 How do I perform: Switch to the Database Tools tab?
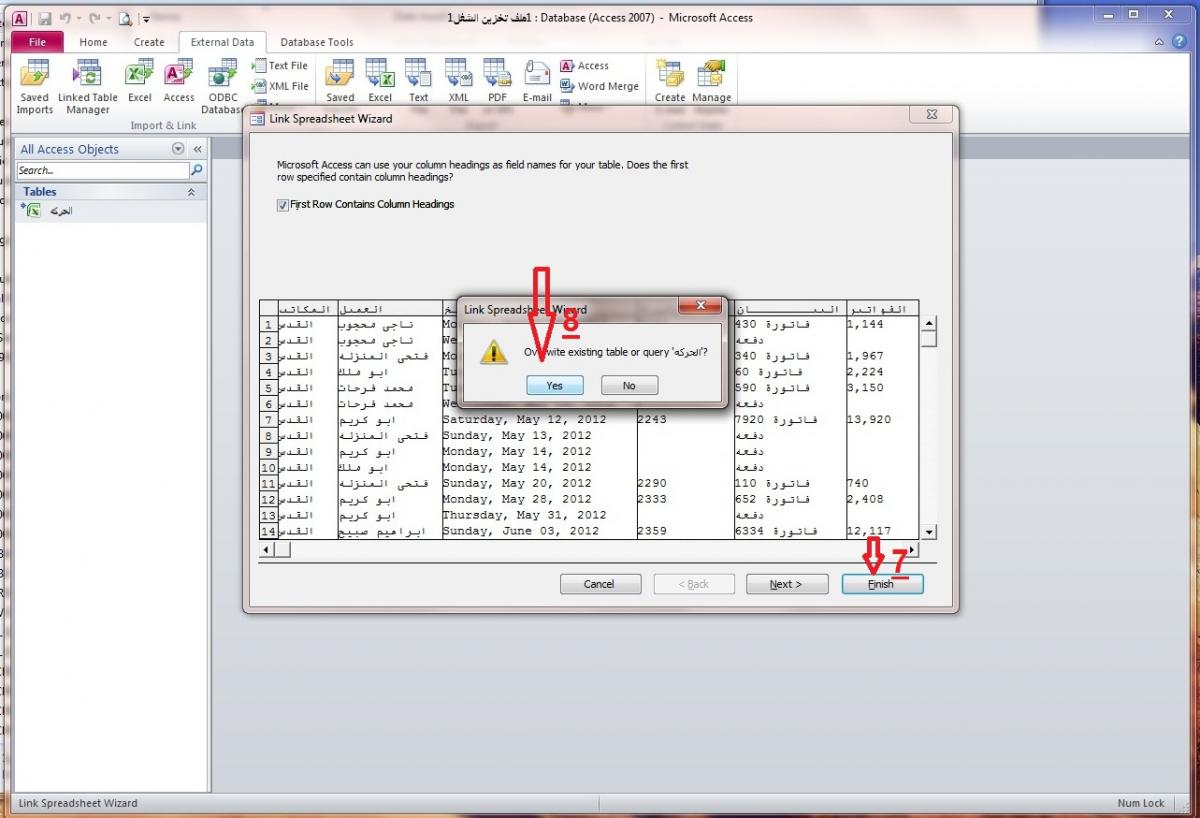(317, 42)
